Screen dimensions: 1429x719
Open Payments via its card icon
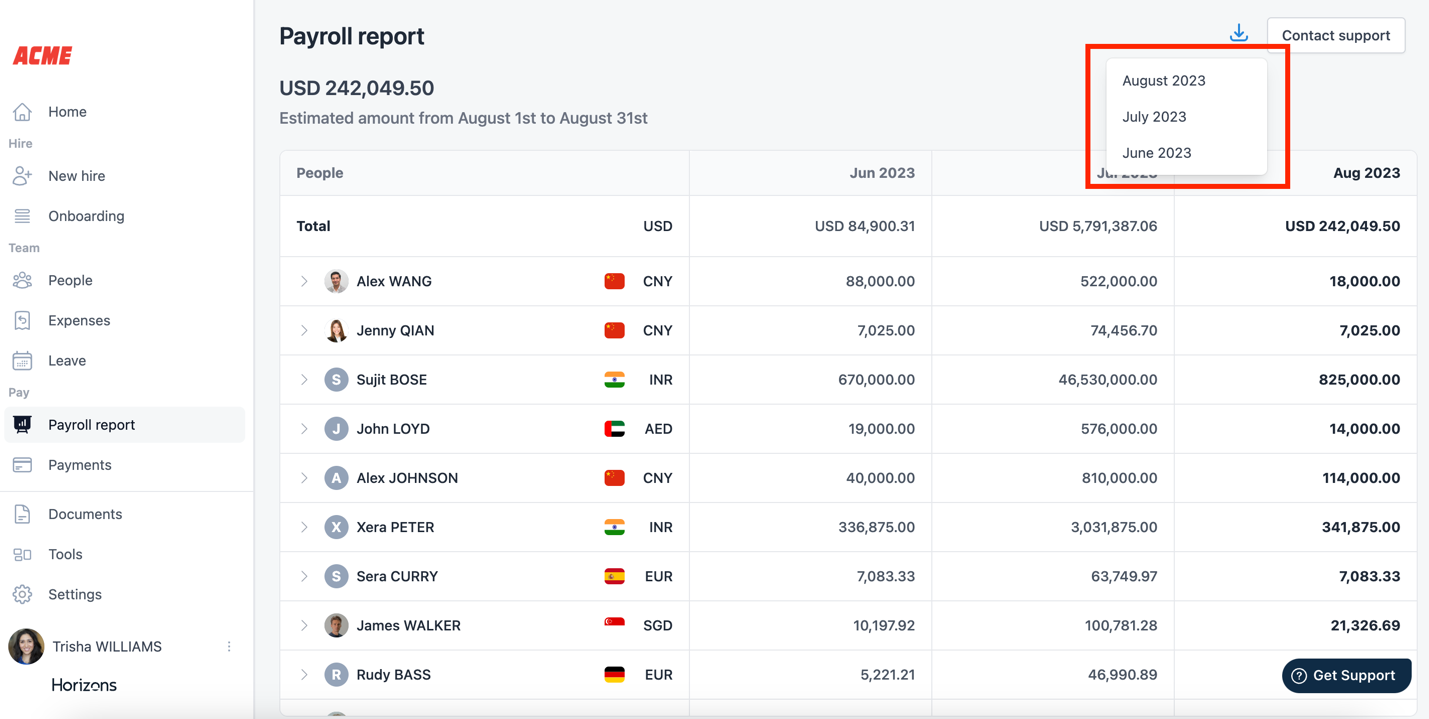pyautogui.click(x=22, y=465)
